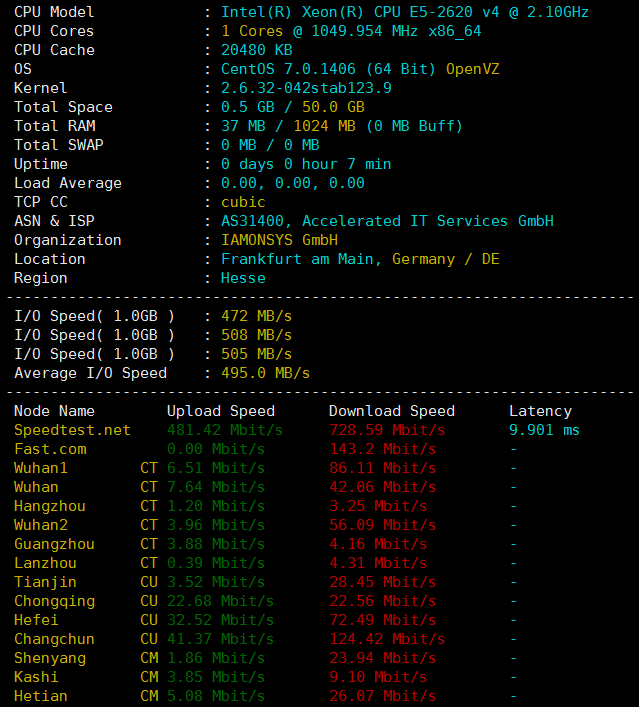This screenshot has width=639, height=707.
Task: Select the 728.59 Mbit/s download speed
Action: (x=387, y=430)
